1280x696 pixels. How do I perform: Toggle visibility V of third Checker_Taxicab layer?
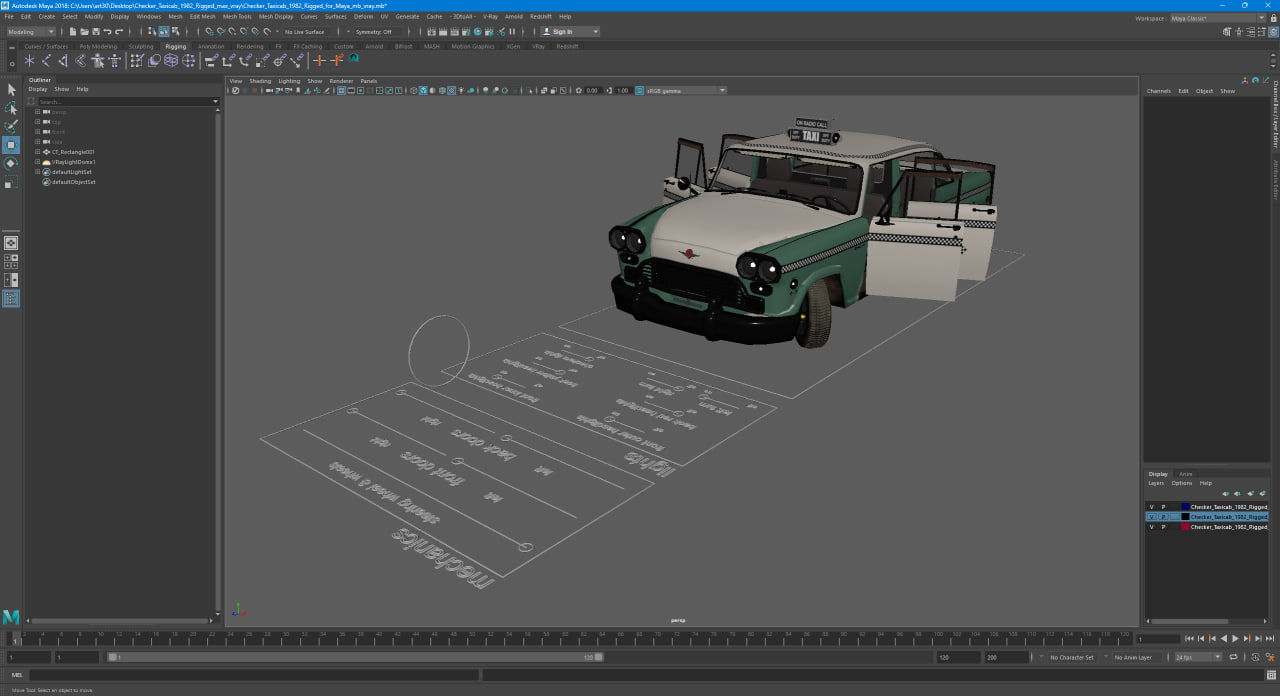point(1151,527)
